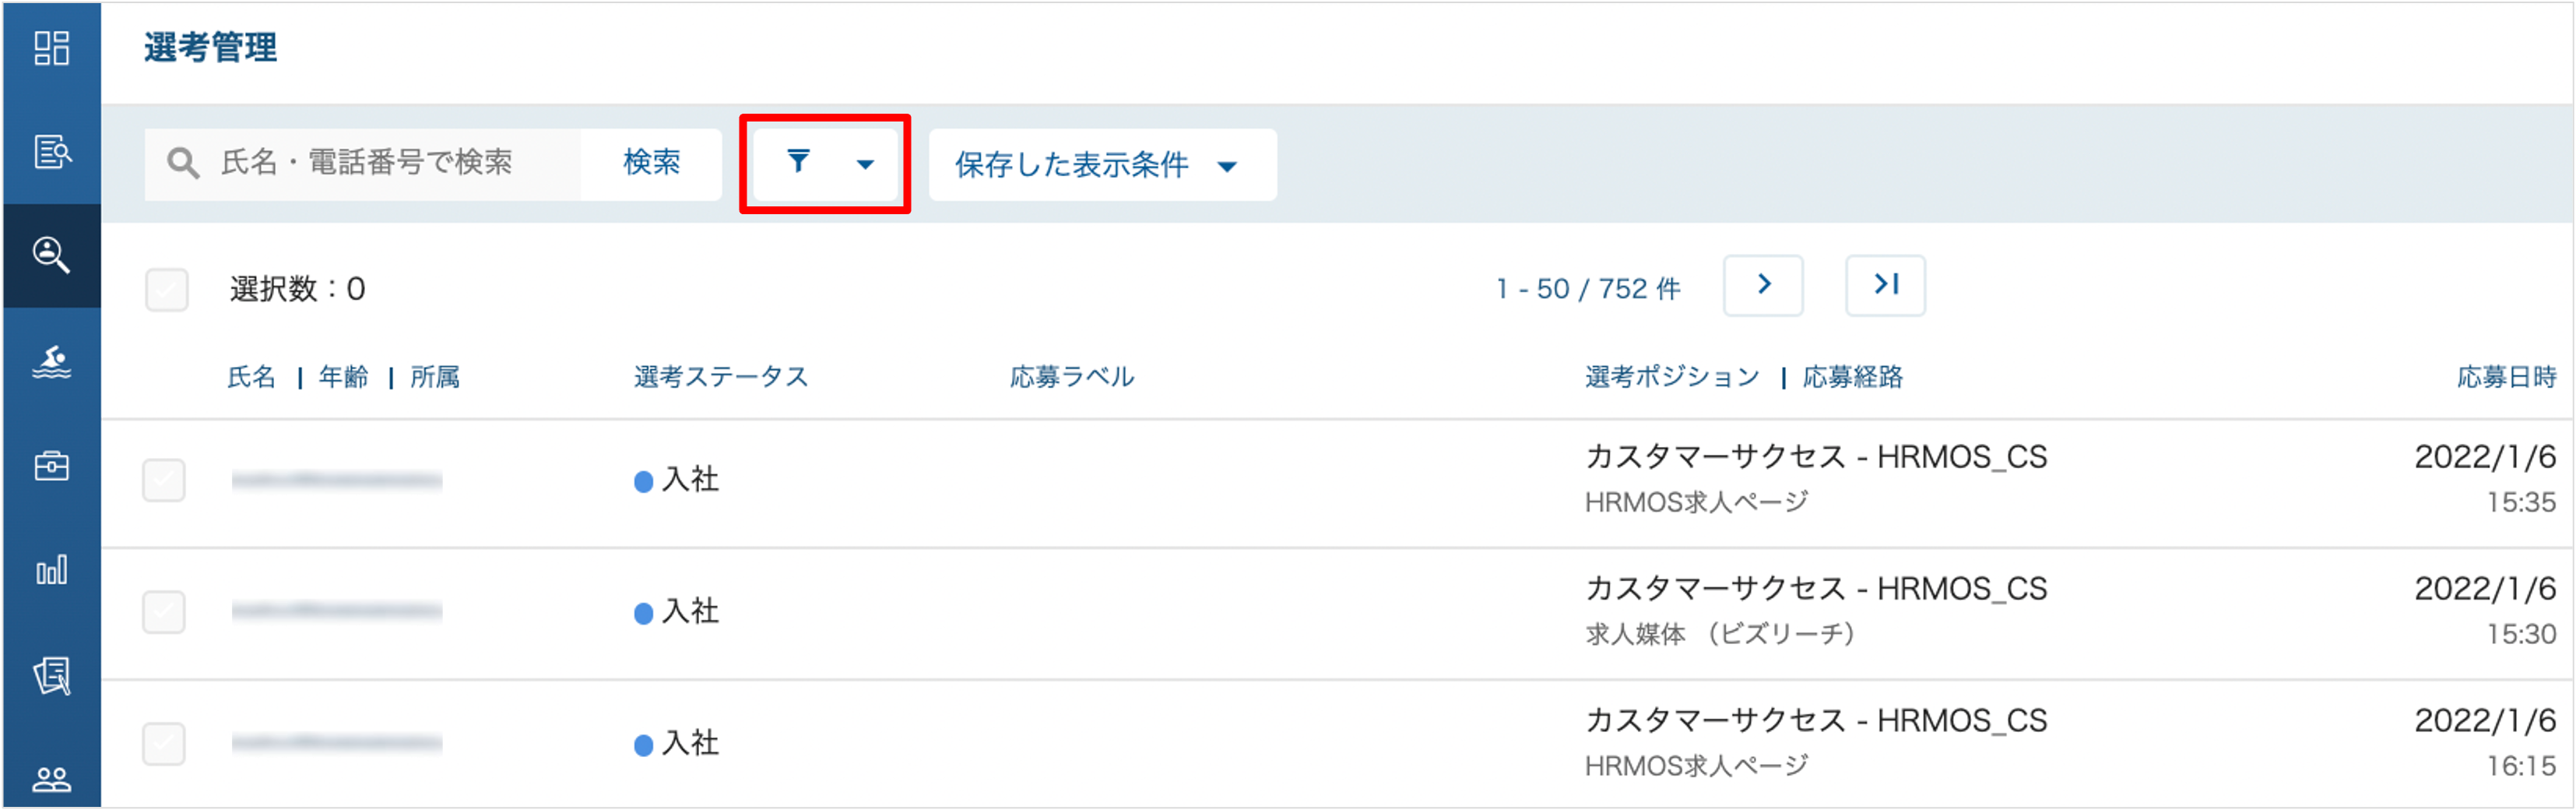
Task: Go to next page of results
Action: tap(1764, 286)
